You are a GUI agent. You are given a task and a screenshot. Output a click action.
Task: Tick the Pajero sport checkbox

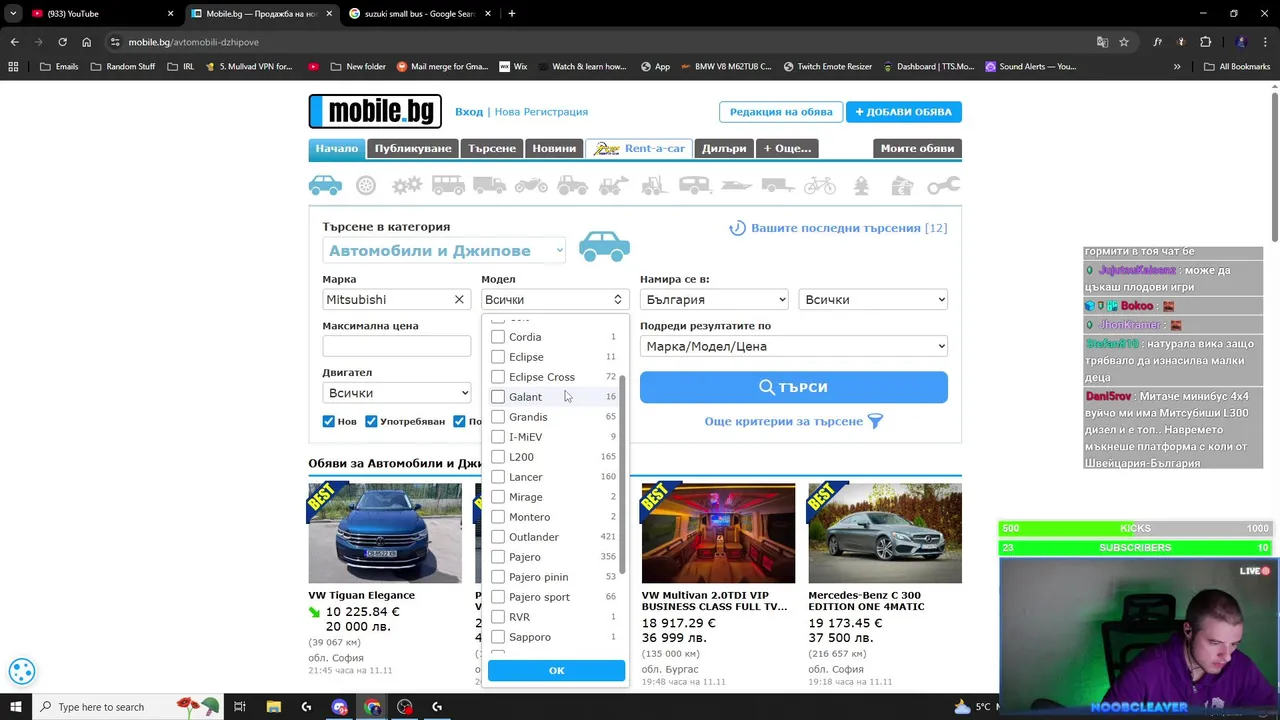[x=498, y=597]
